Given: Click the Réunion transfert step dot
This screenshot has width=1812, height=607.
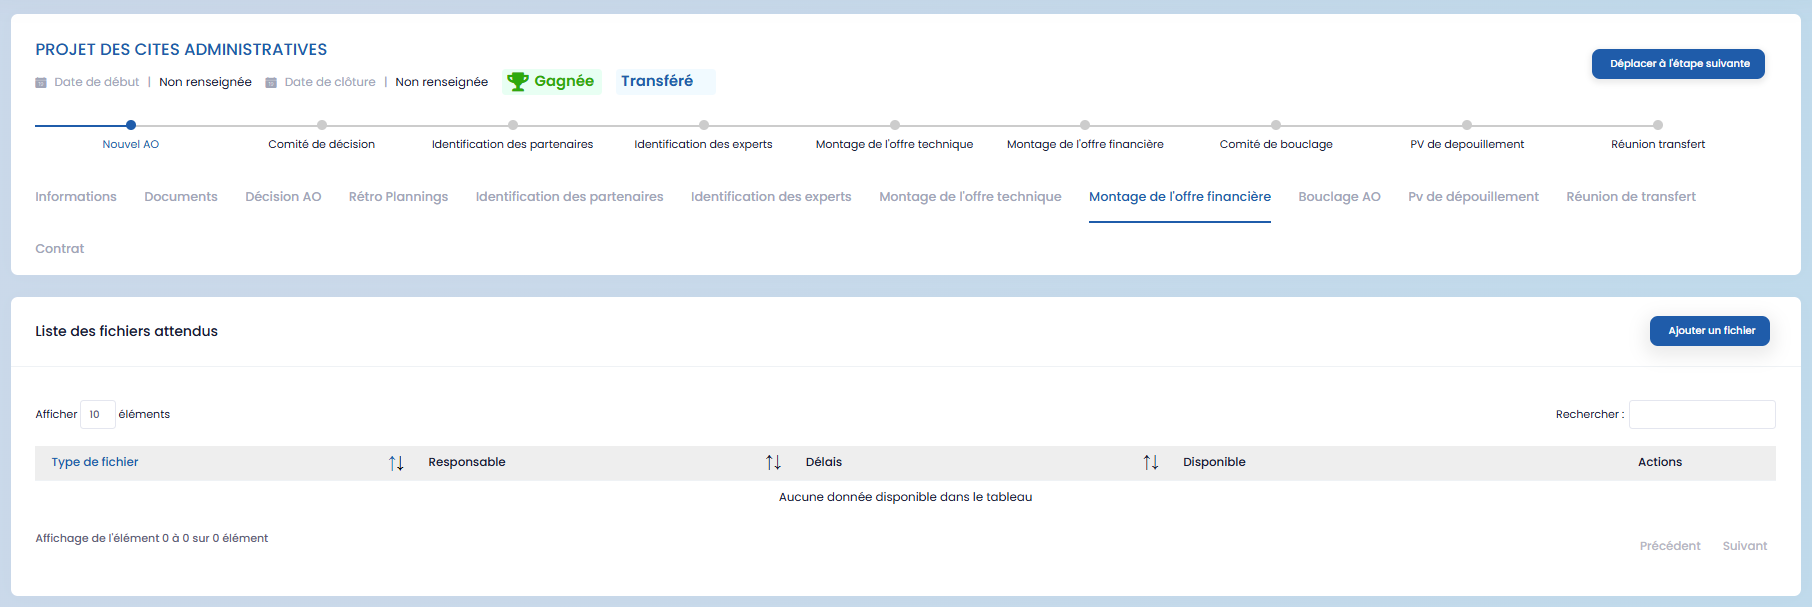Looking at the screenshot, I should [1658, 125].
